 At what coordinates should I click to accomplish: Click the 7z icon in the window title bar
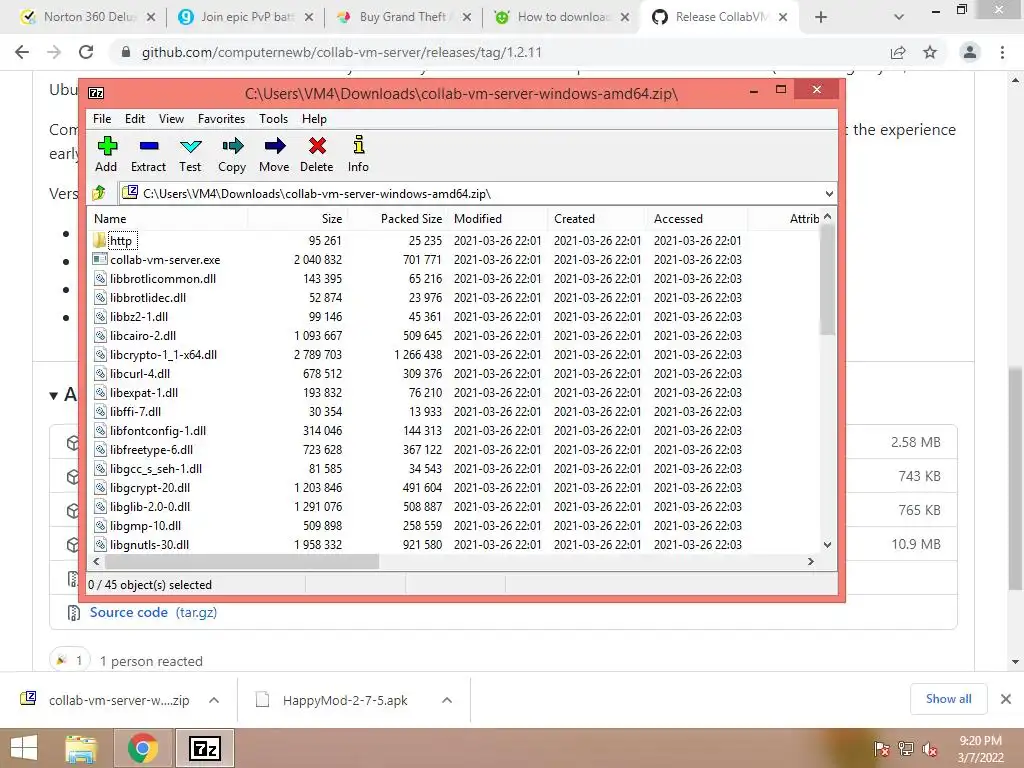95,93
